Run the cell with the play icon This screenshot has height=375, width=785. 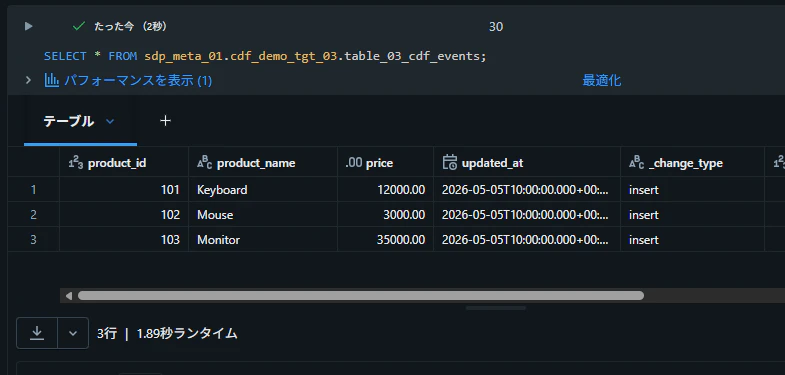tap(29, 26)
